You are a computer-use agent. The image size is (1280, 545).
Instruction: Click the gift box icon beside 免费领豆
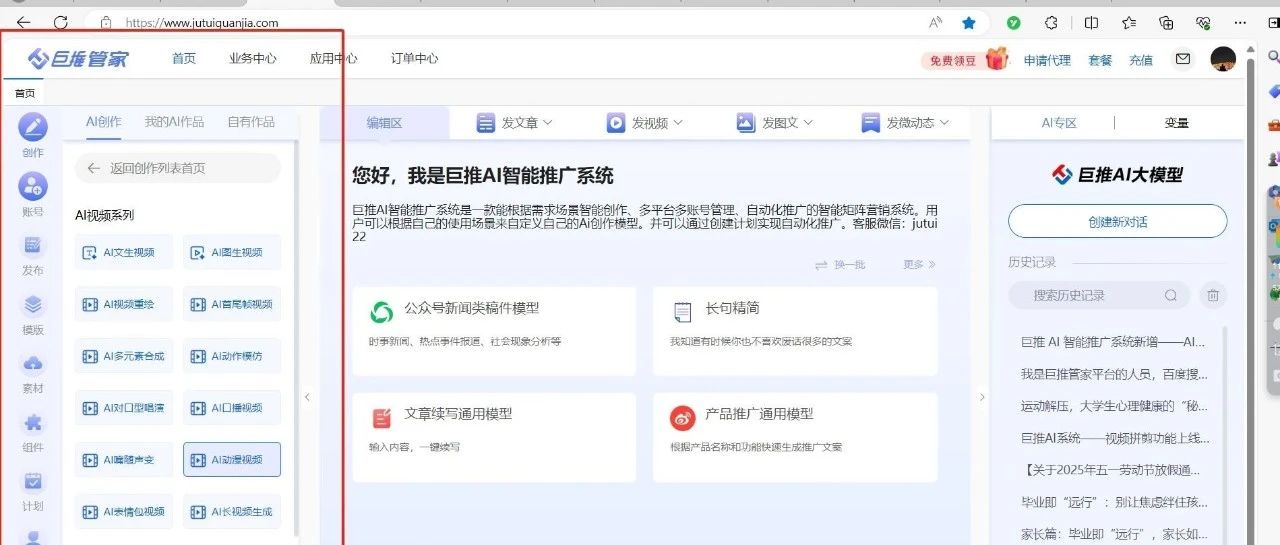pos(996,59)
